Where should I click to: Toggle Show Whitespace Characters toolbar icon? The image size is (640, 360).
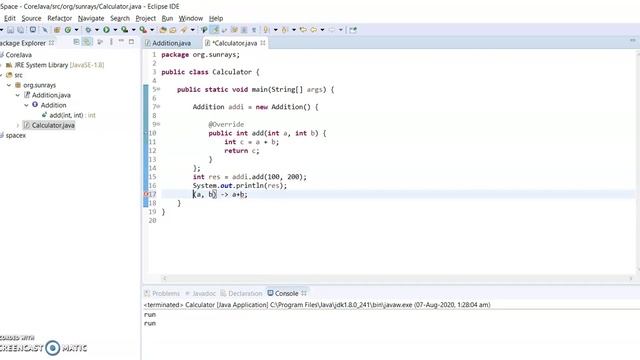point(253,30)
